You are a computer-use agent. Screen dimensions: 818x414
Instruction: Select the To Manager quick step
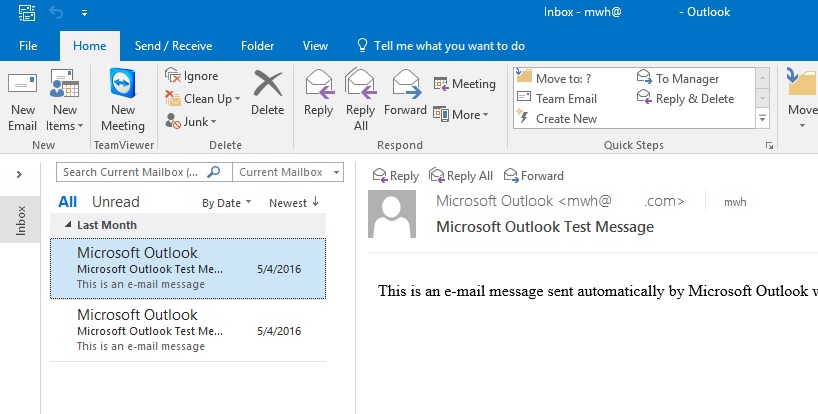click(x=678, y=78)
